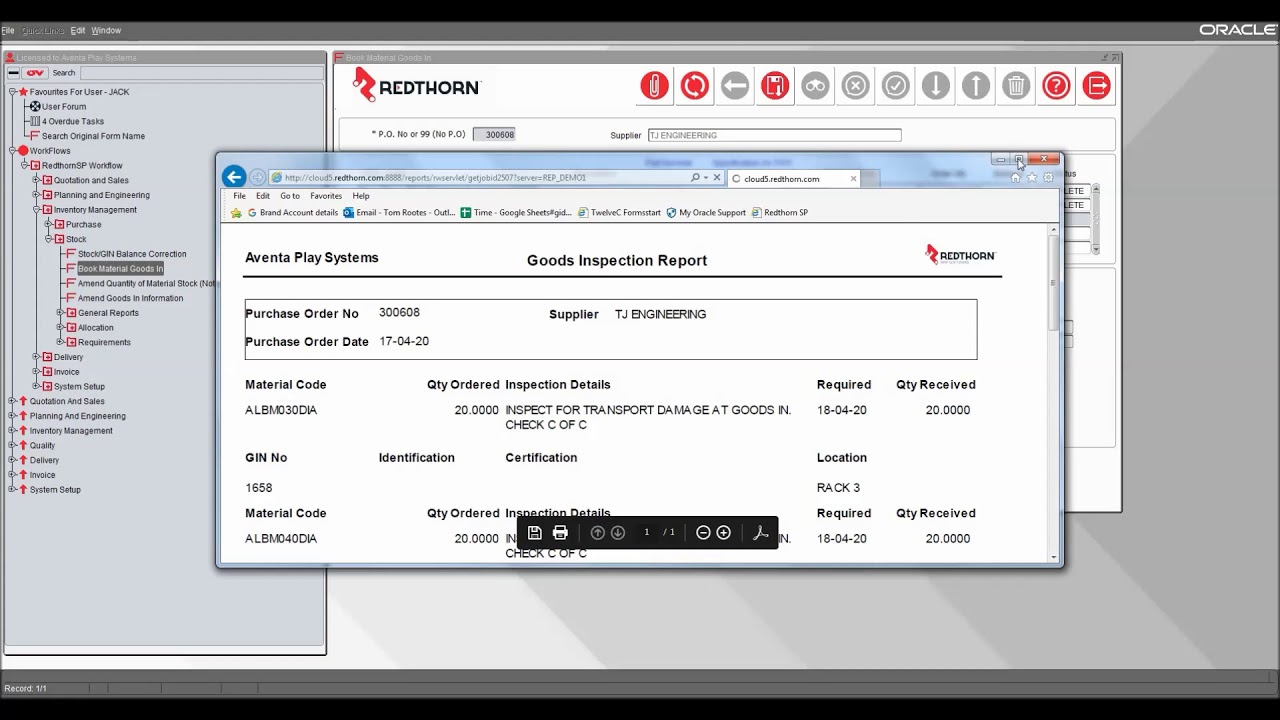
Task: Click the grey cancel X circle icon
Action: point(855,86)
